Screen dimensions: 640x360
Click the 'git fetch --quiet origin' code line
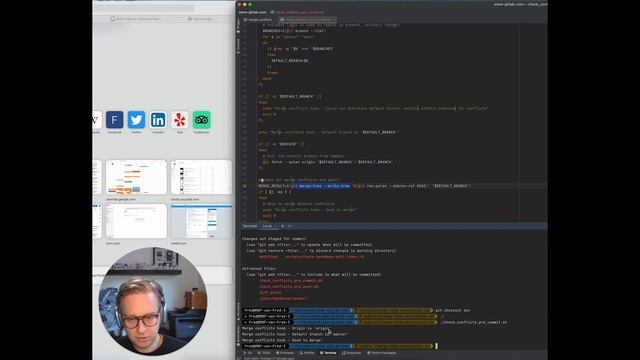[x=327, y=162]
